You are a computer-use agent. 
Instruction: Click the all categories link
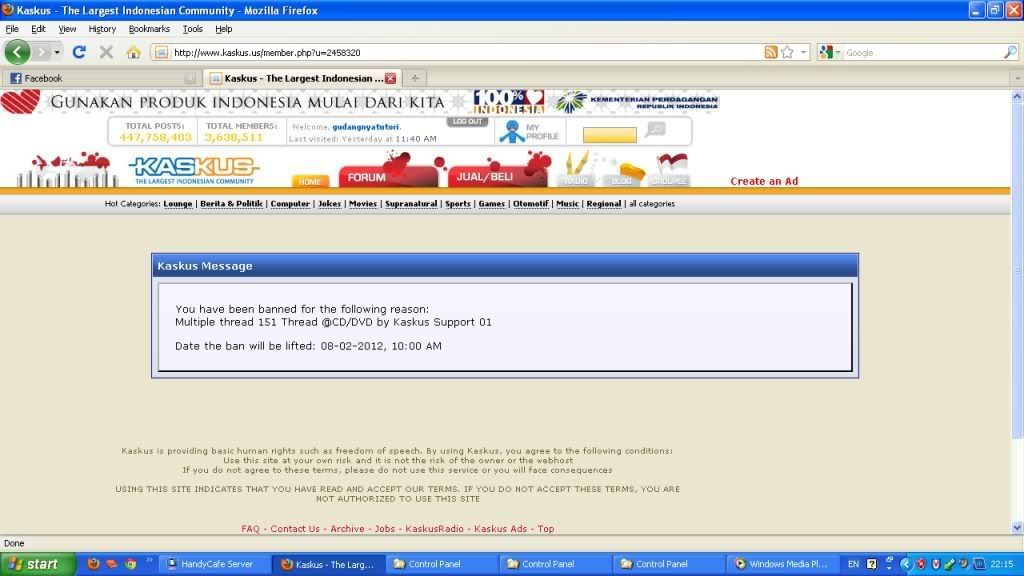(x=652, y=204)
